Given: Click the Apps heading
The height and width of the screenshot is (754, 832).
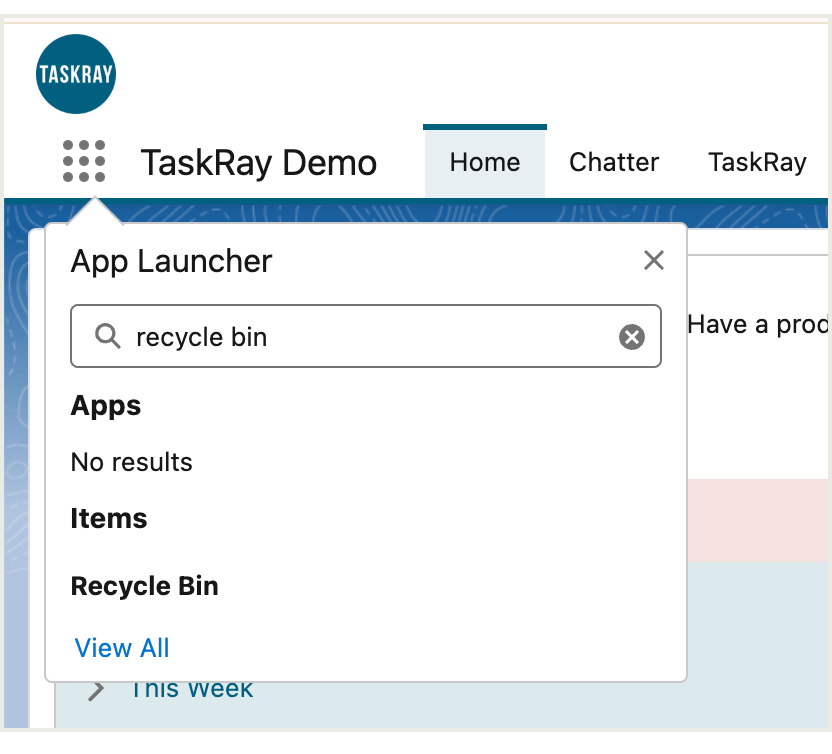Looking at the screenshot, I should coord(106,406).
